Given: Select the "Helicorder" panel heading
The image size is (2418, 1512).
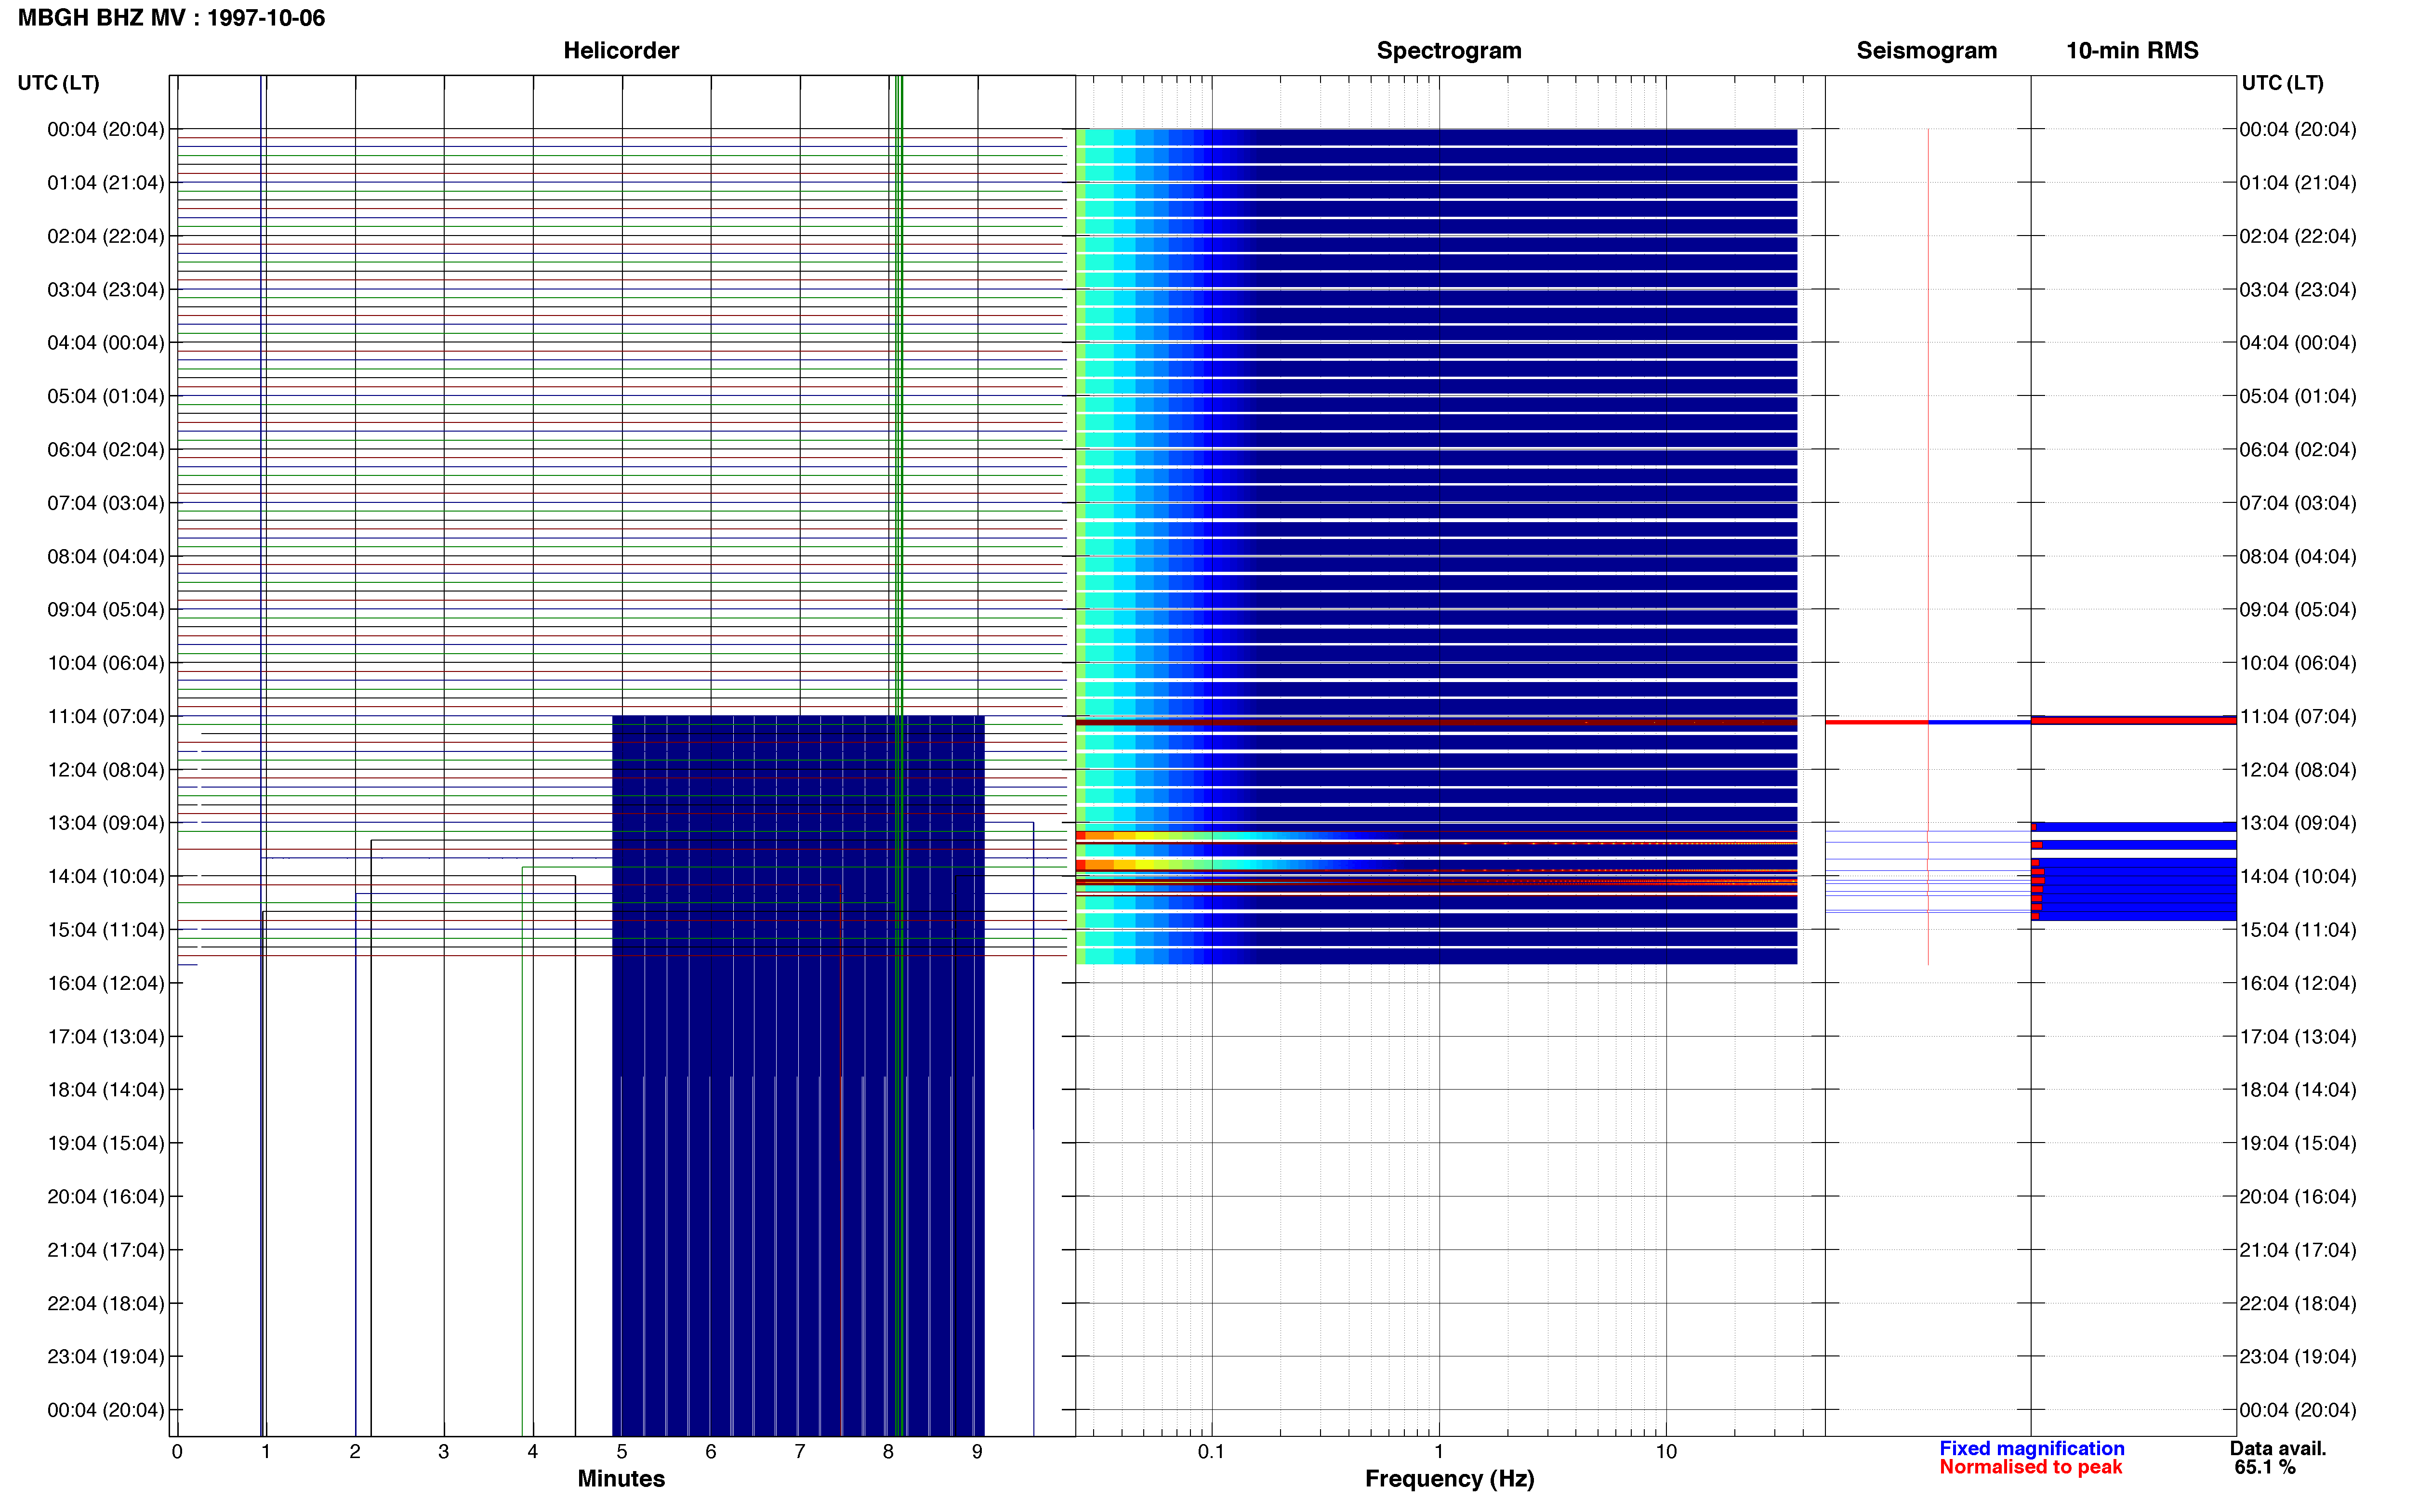Looking at the screenshot, I should (x=621, y=50).
